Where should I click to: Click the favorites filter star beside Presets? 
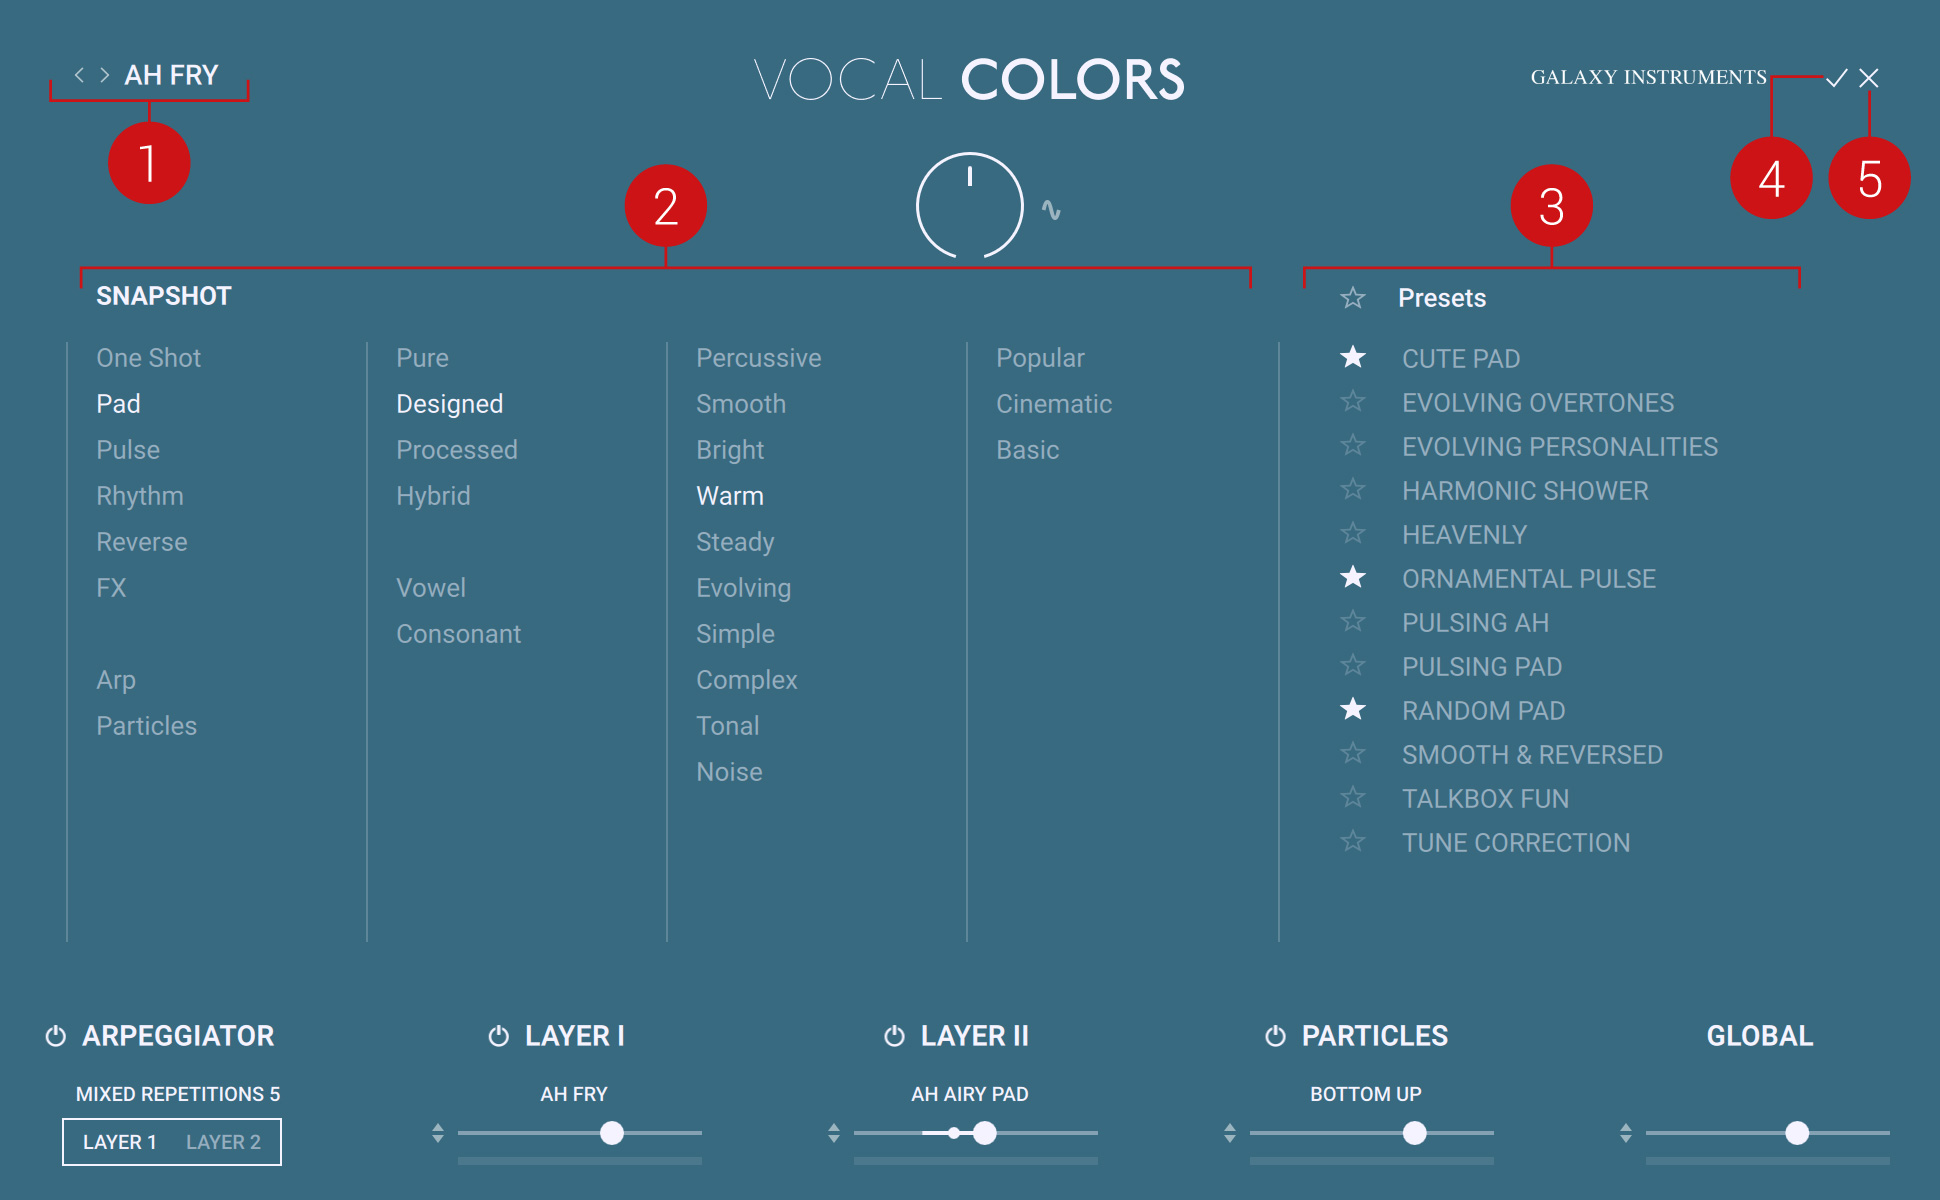point(1353,298)
